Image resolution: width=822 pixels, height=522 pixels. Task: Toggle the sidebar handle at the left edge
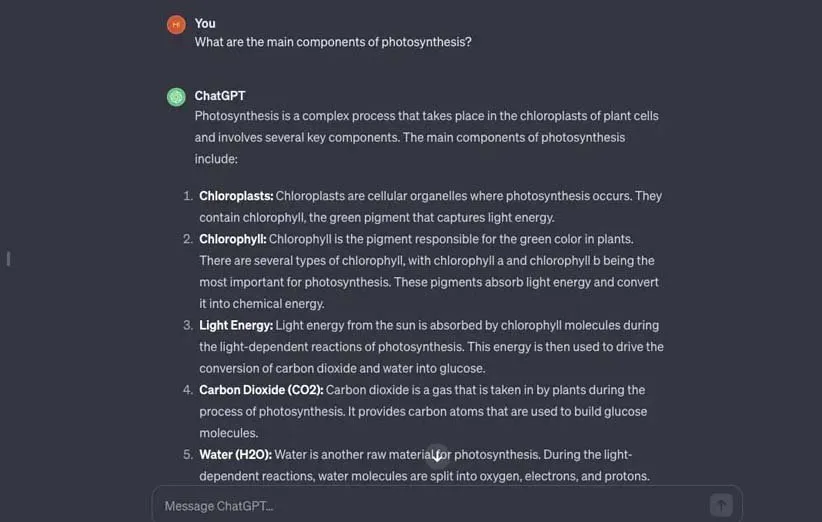tap(8, 259)
